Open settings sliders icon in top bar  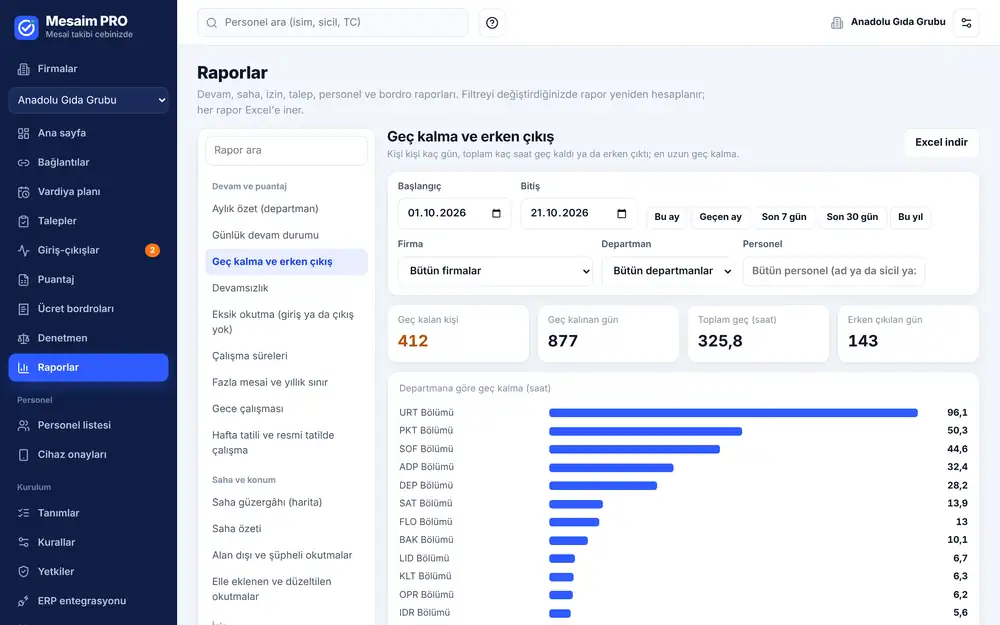pos(966,23)
